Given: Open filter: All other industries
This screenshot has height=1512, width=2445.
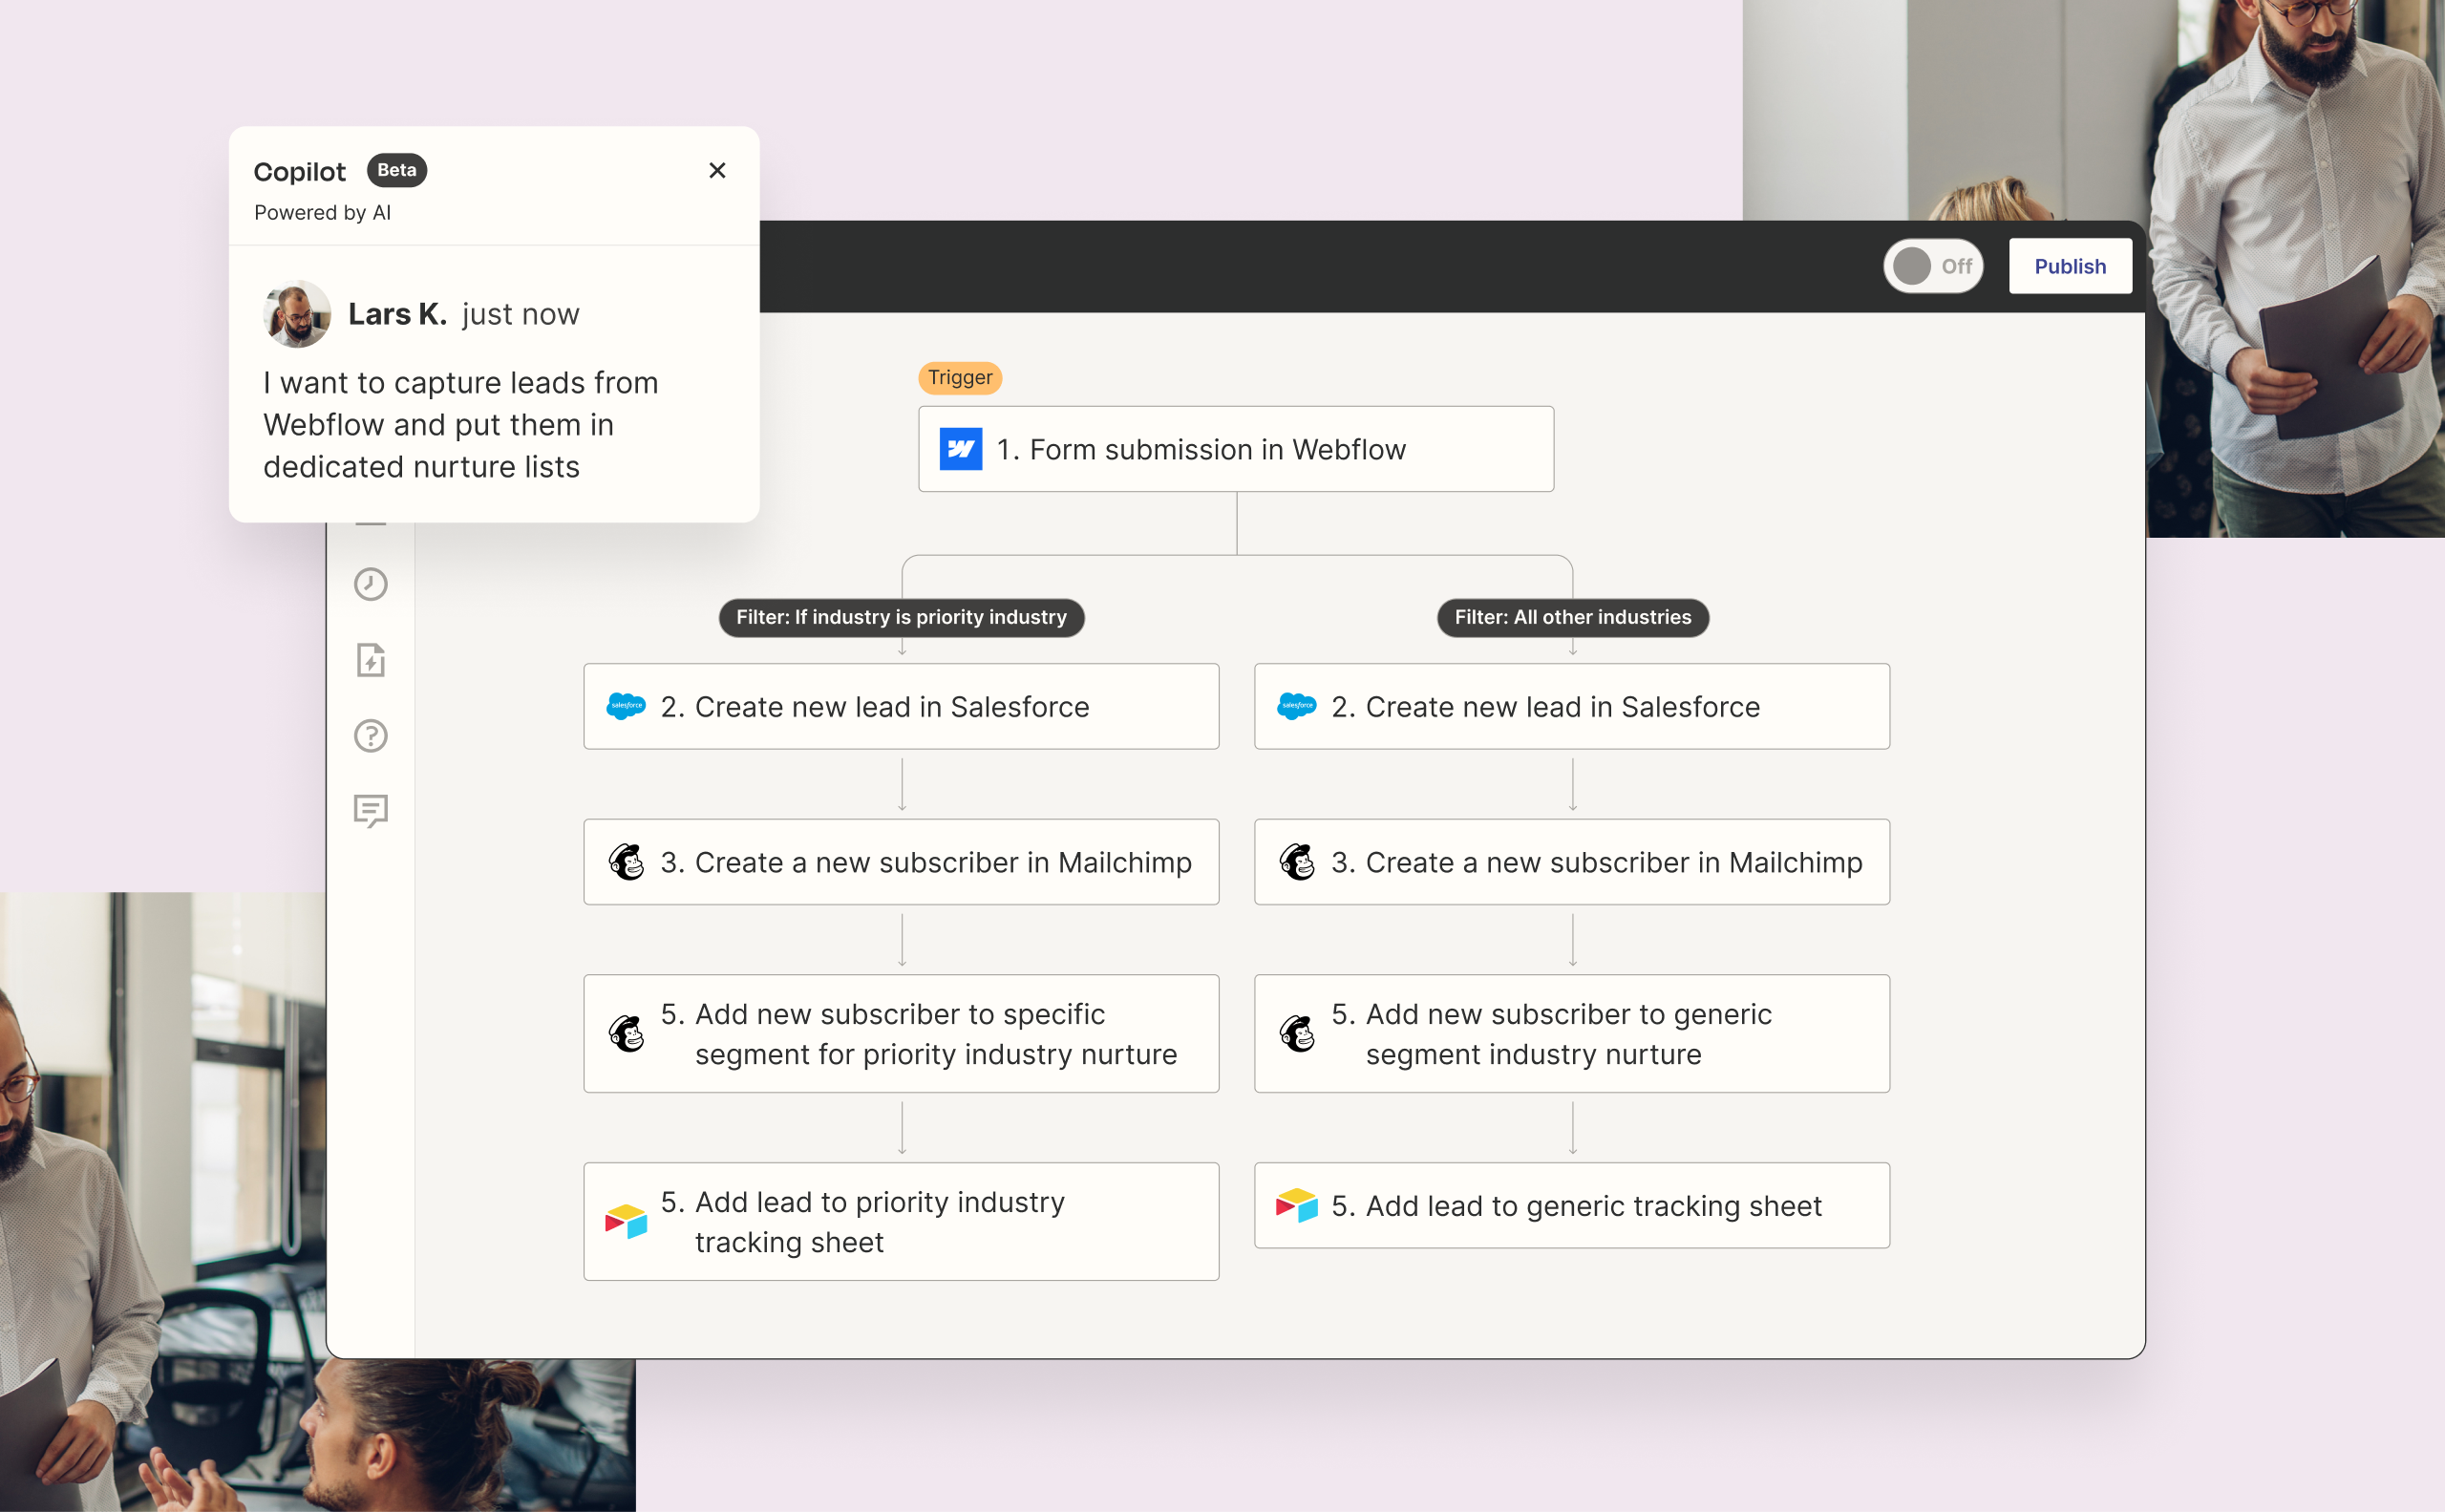Looking at the screenshot, I should 1572,617.
